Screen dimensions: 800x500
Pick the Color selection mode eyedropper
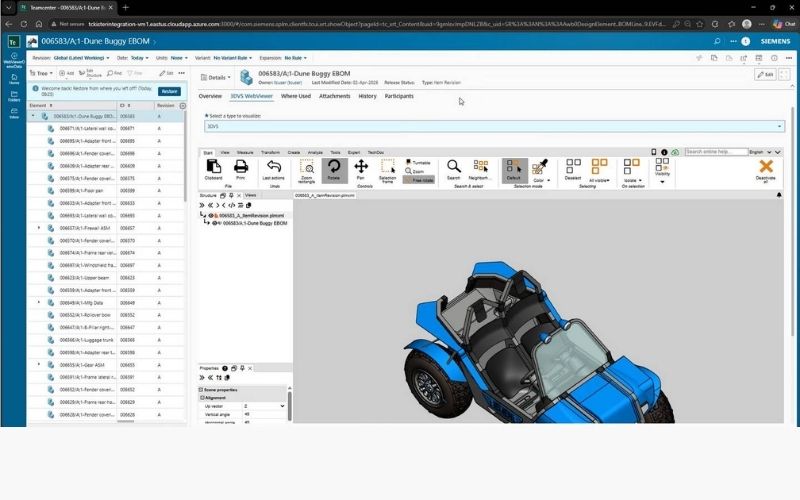tap(540, 167)
